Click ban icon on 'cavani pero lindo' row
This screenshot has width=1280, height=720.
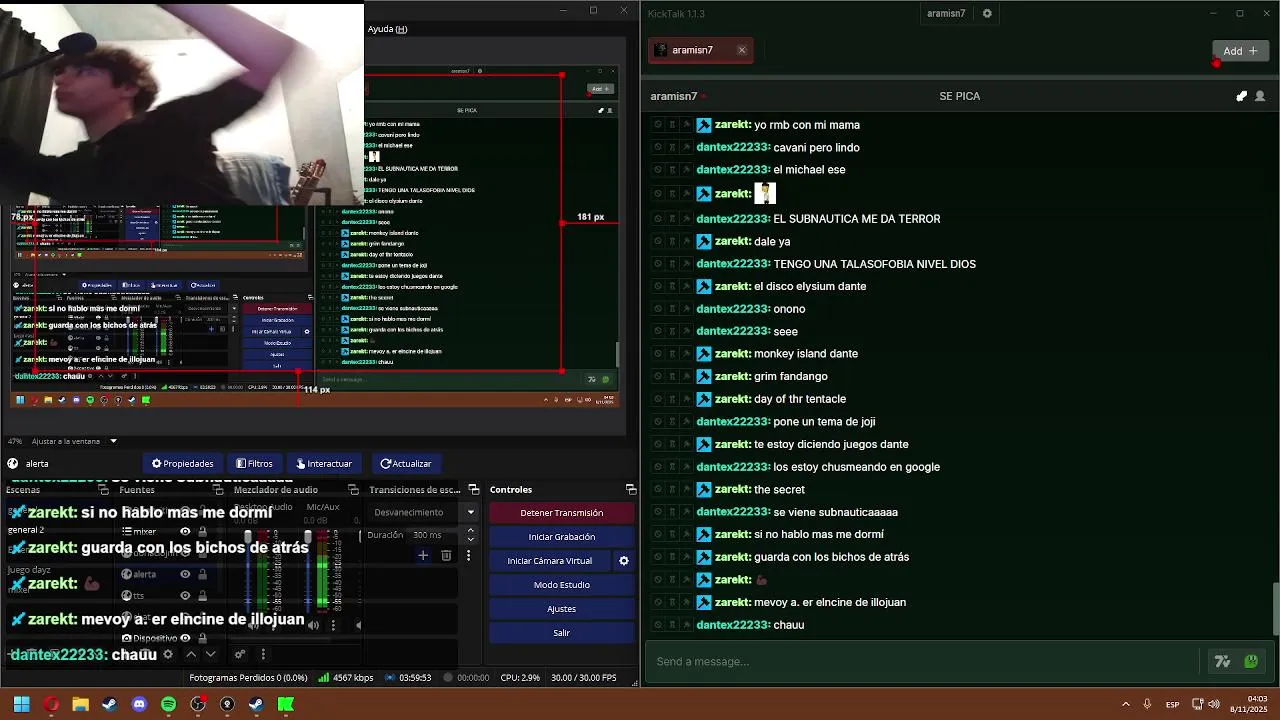tap(658, 147)
